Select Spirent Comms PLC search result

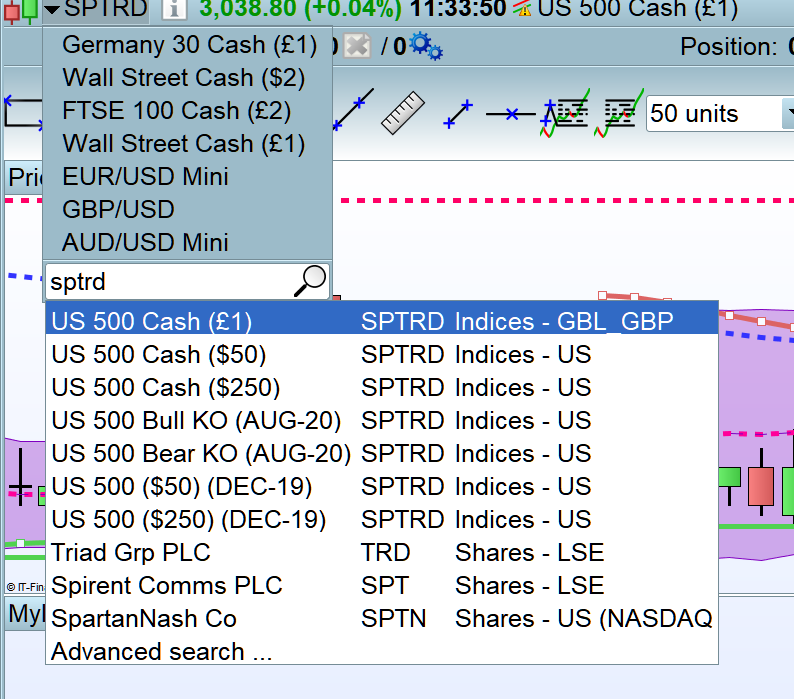[382, 585]
